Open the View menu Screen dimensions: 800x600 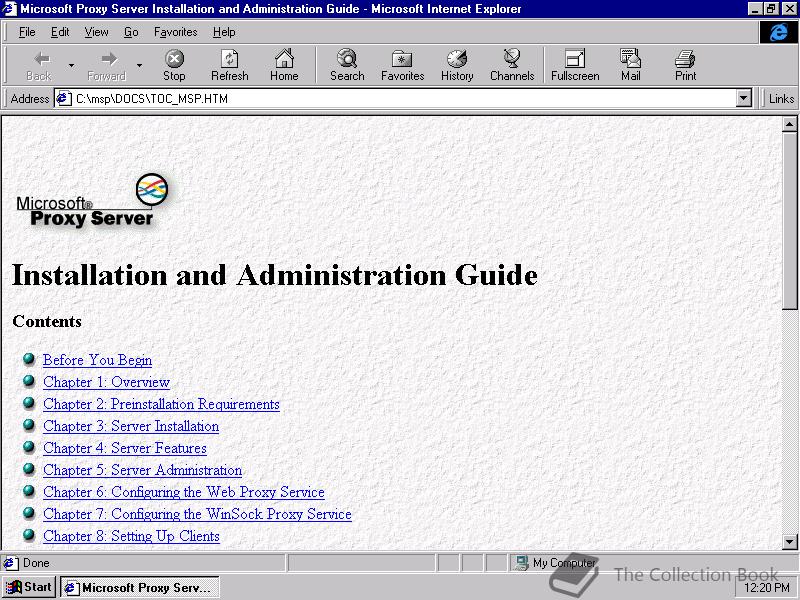[96, 32]
